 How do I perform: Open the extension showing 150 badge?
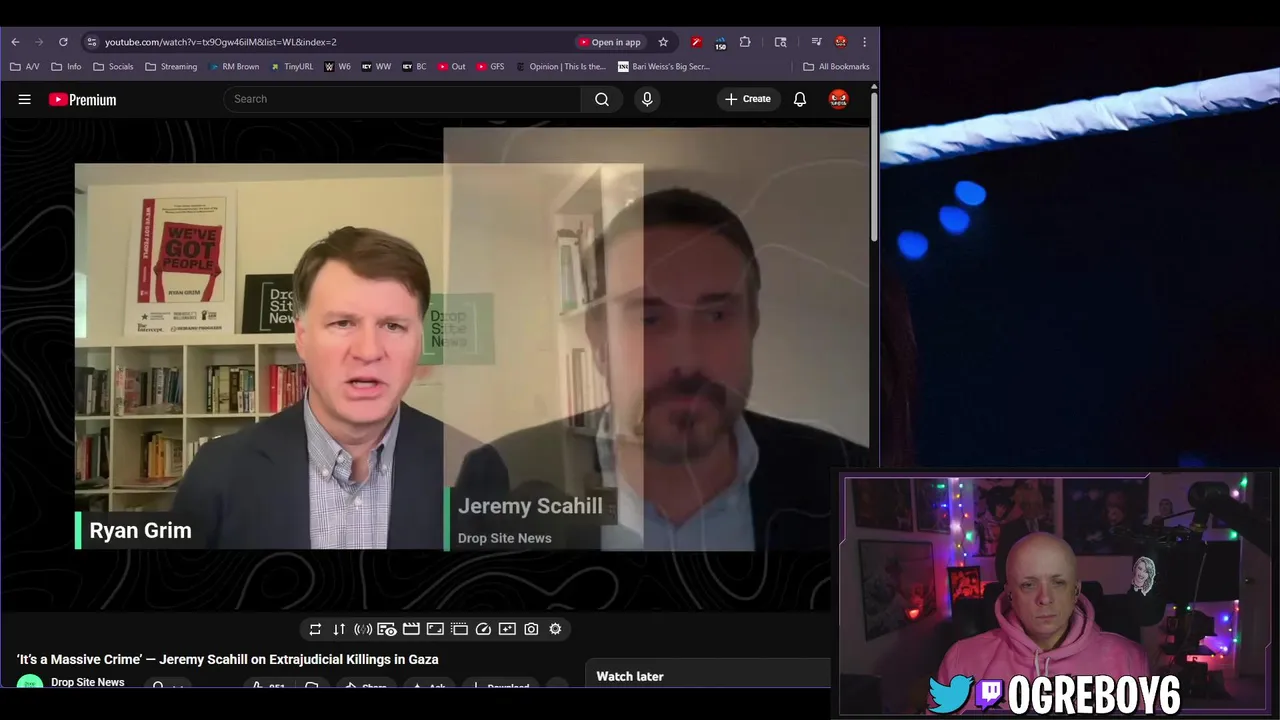pyautogui.click(x=720, y=42)
